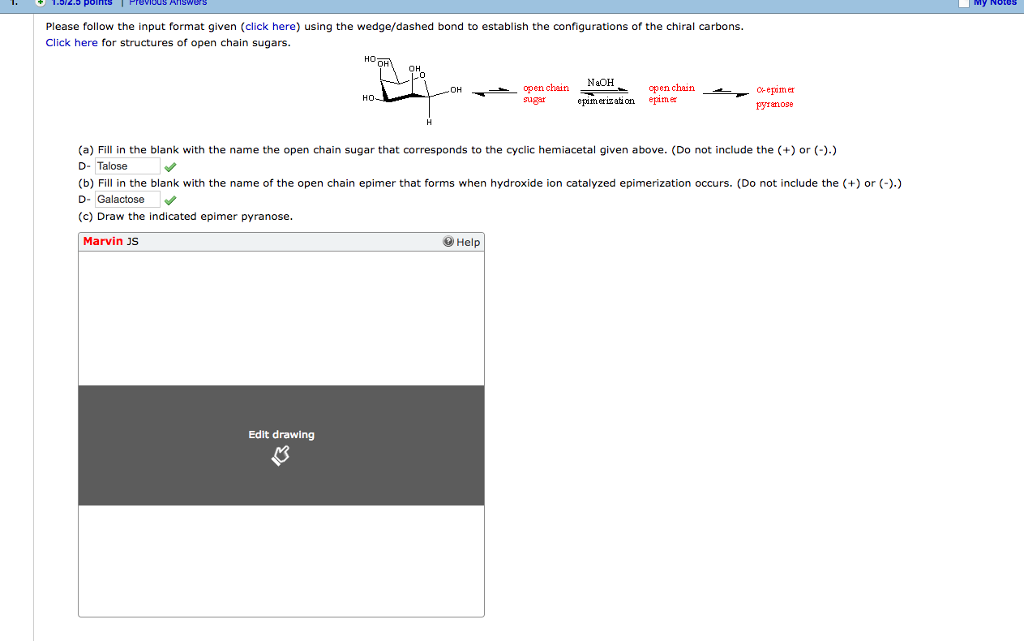Click the NaOH epimerization label

608,90
